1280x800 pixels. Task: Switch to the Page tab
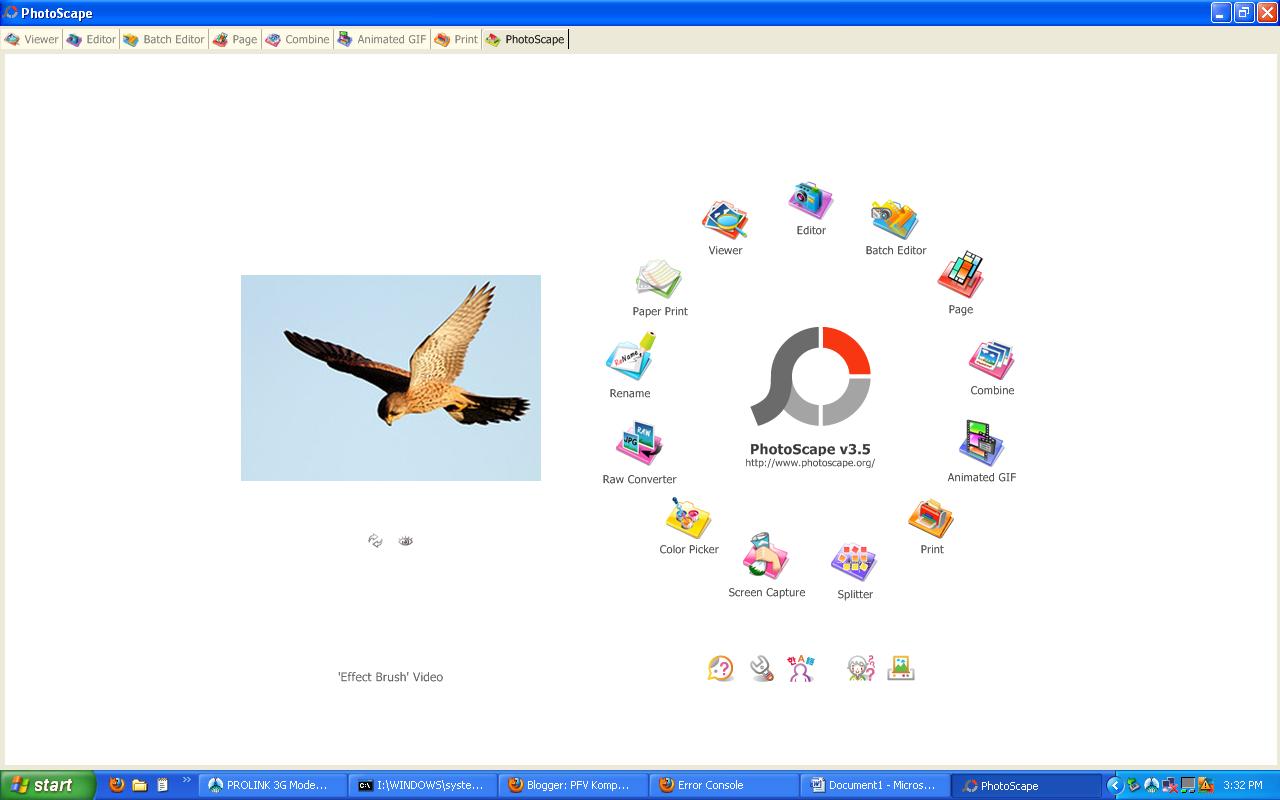pos(235,39)
